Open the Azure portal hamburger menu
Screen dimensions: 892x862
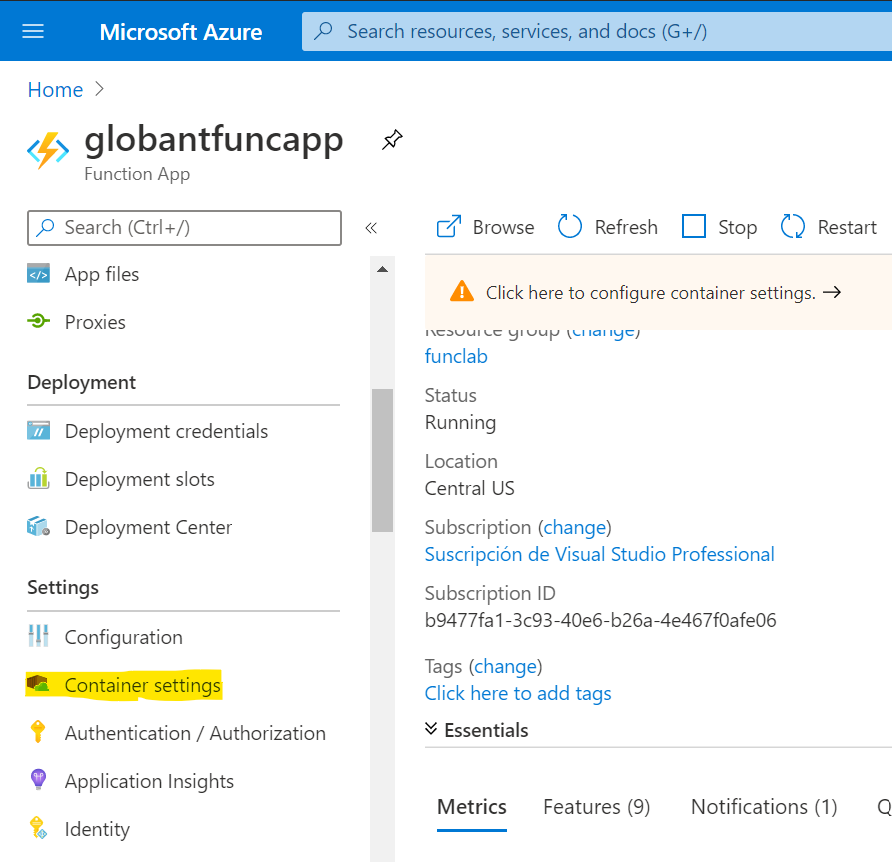pos(33,31)
